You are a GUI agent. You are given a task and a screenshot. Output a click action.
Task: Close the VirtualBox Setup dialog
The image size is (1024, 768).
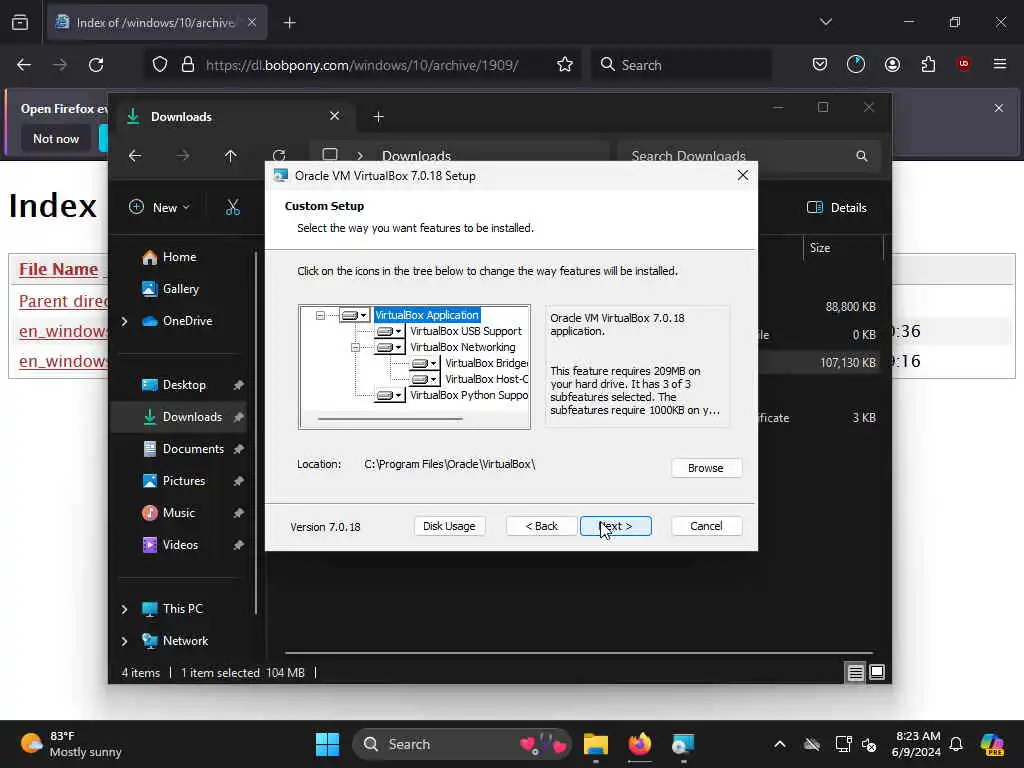(743, 176)
